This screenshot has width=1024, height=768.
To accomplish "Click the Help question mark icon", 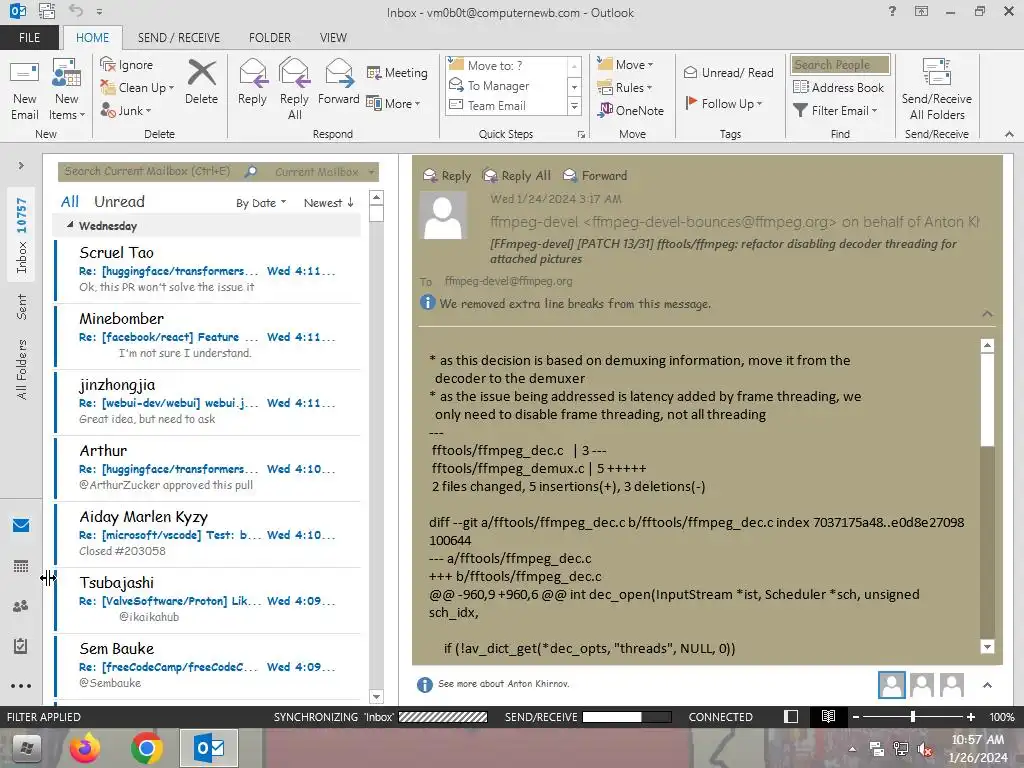I will pyautogui.click(x=892, y=11).
